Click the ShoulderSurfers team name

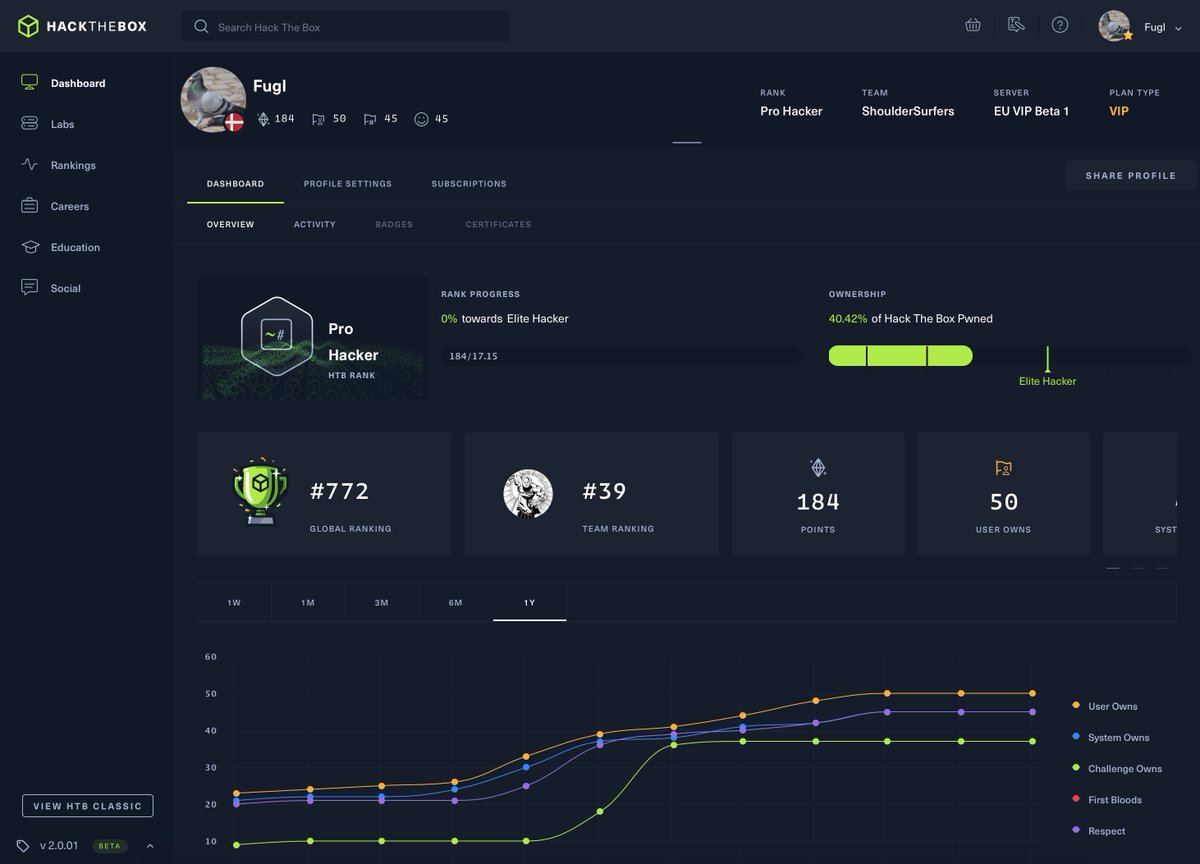point(908,111)
